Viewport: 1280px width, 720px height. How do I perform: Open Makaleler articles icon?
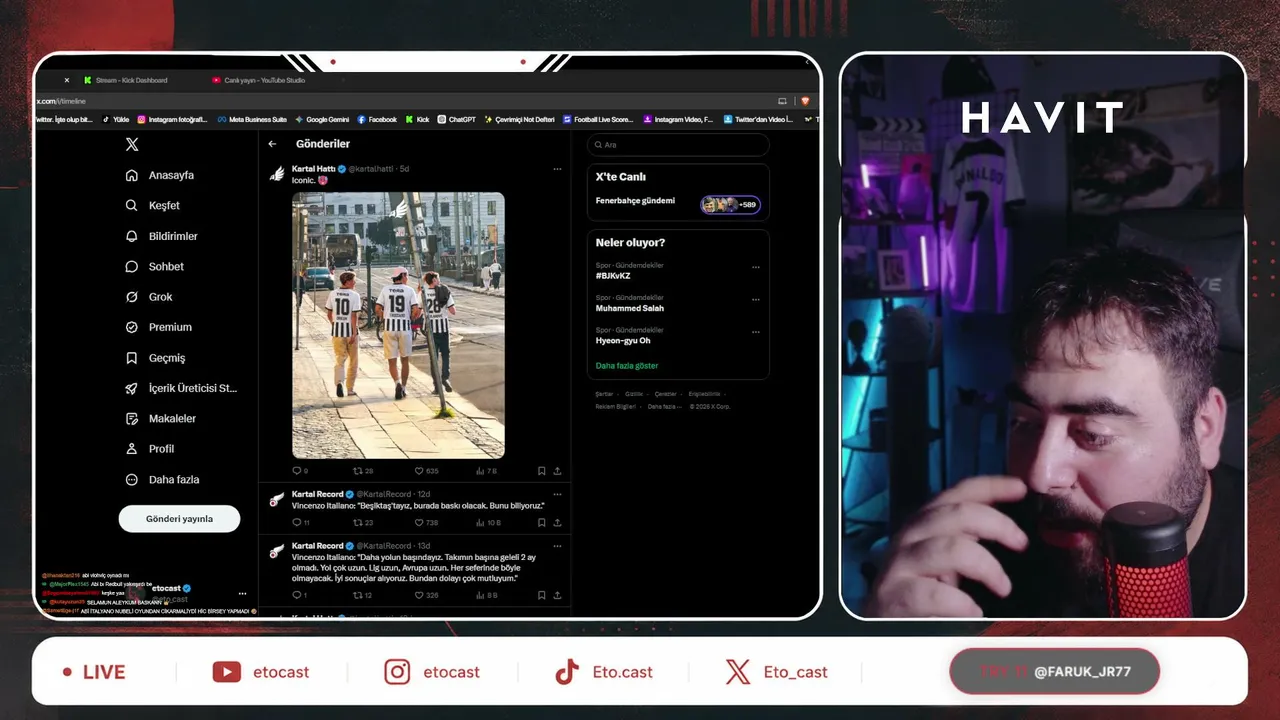(131, 419)
